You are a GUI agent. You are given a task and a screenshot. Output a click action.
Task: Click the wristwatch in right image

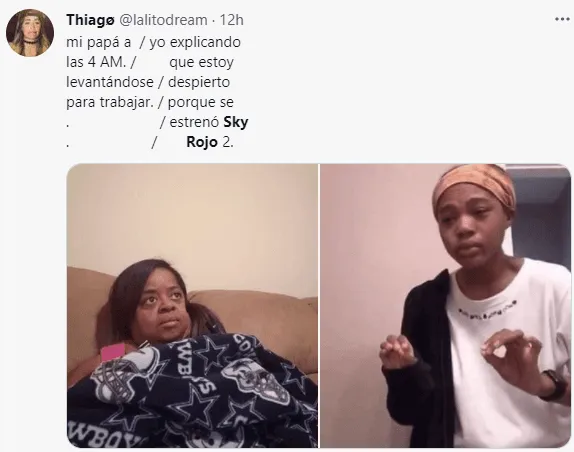point(553,385)
